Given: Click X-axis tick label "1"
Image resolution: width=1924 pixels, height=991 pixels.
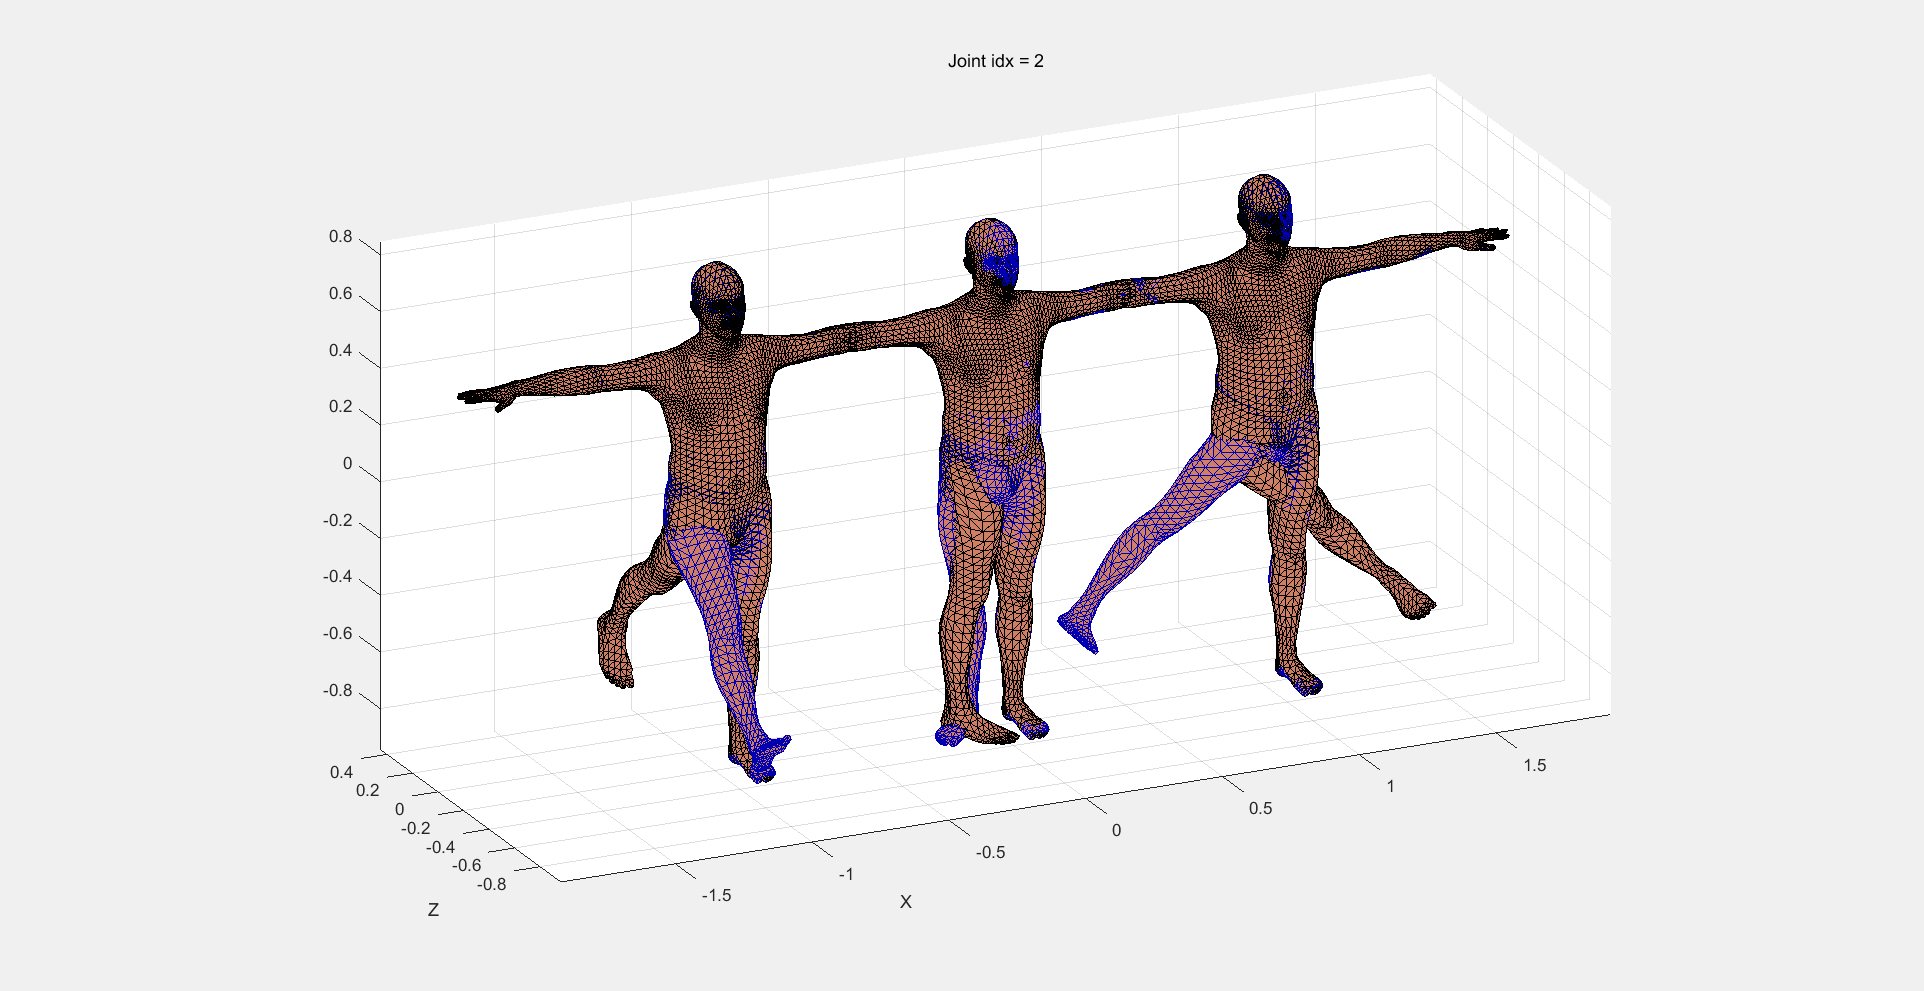Looking at the screenshot, I should pos(1390,786).
